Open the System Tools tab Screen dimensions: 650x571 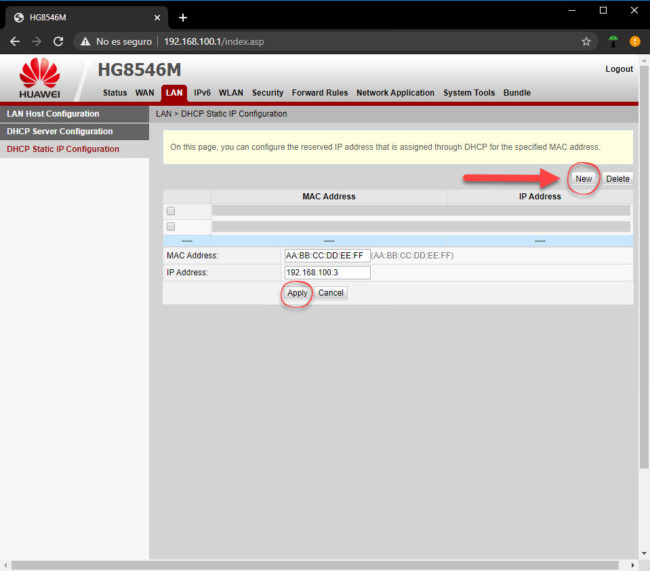469,92
